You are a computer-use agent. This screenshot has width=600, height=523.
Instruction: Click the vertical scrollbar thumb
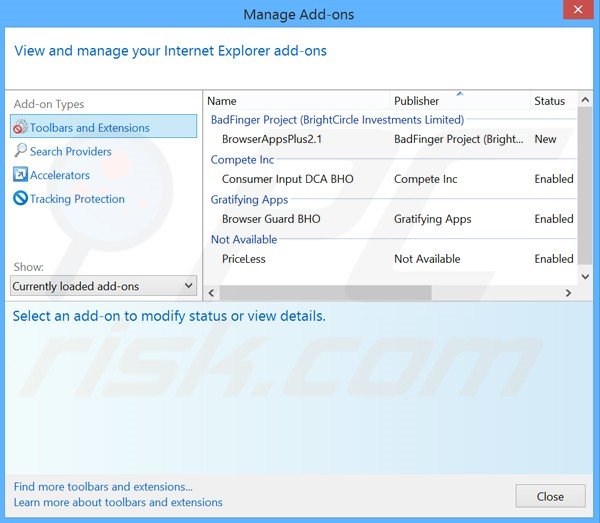585,186
